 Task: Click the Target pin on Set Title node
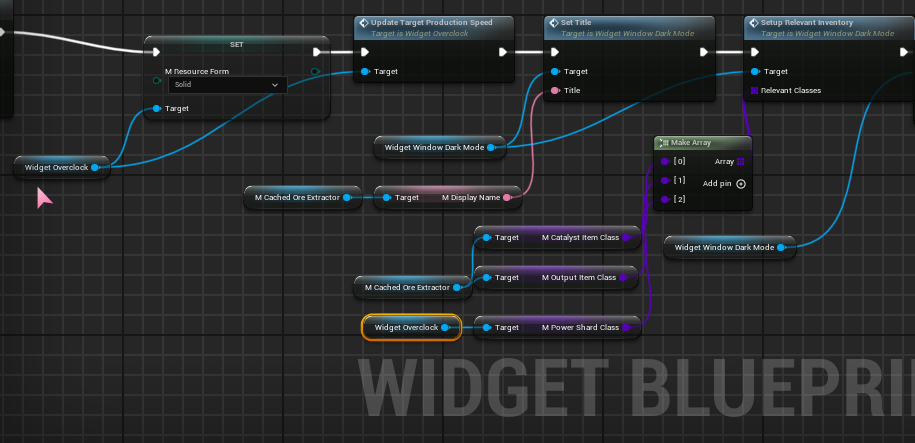[x=555, y=71]
